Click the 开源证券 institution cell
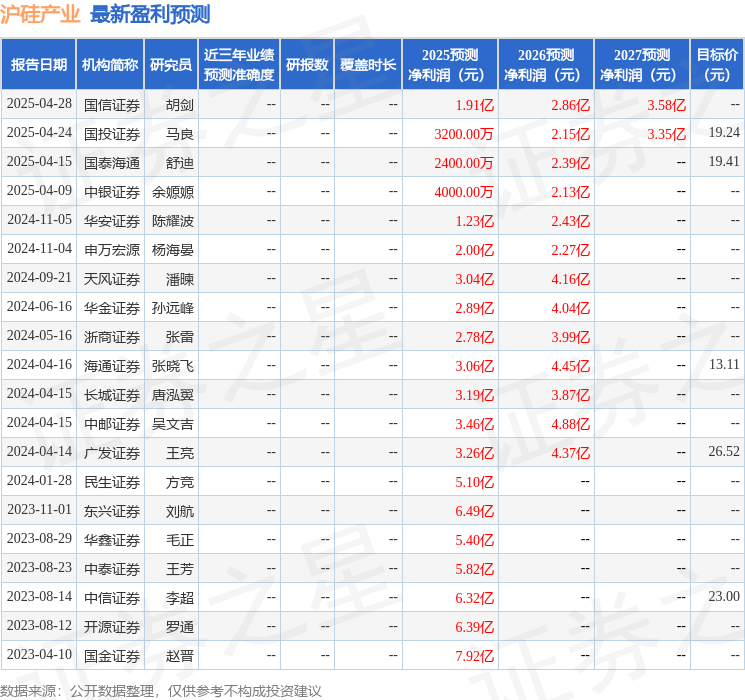The height and width of the screenshot is (700, 745). tap(112, 627)
